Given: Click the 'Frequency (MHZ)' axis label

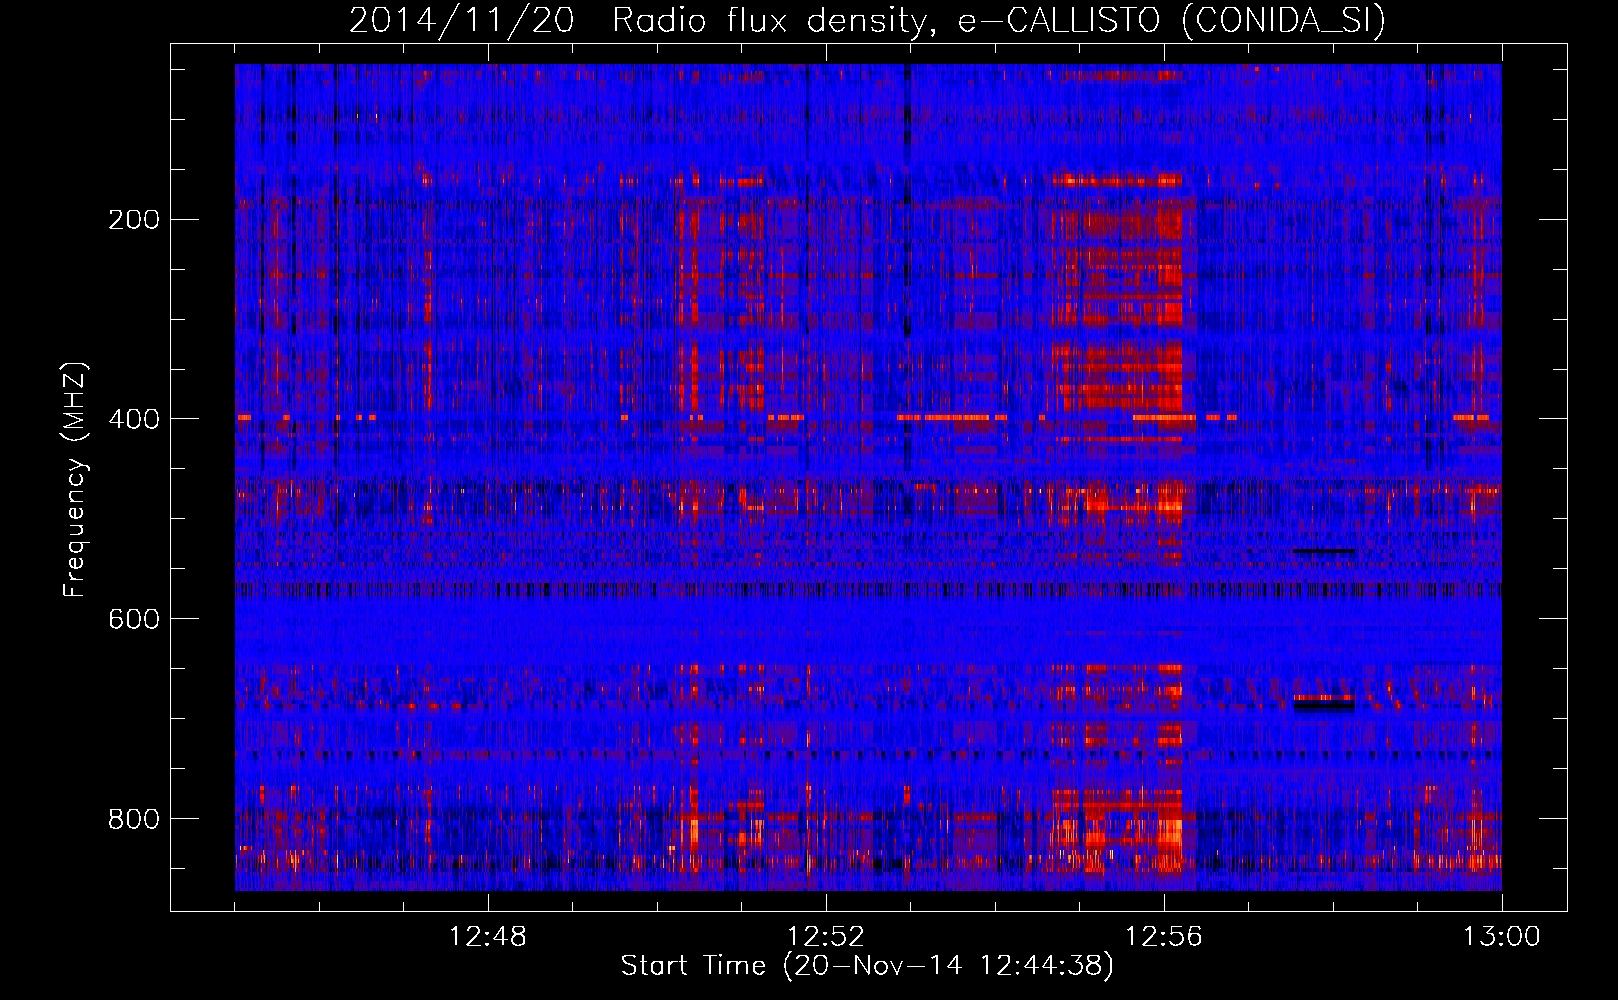Looking at the screenshot, I should coord(75,479).
